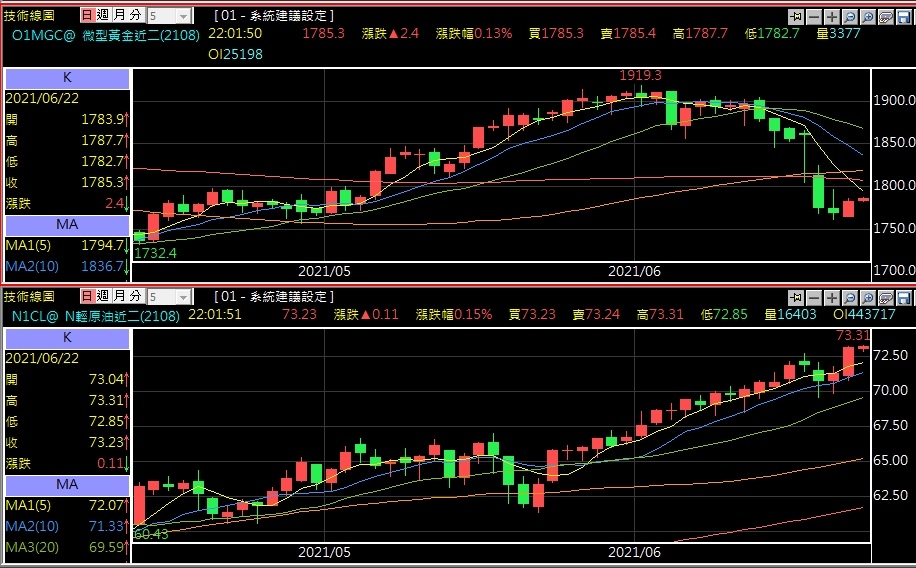Click the K header in gold chart panel

tap(67, 78)
